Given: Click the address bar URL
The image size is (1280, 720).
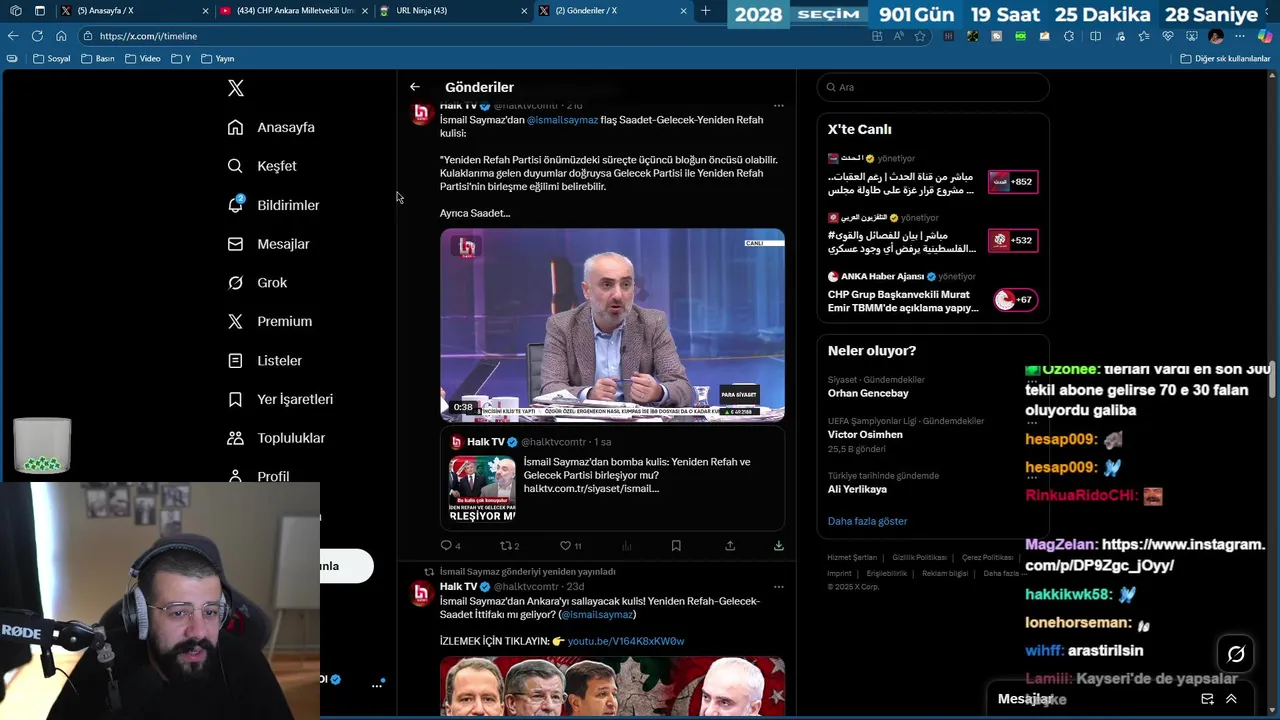Looking at the screenshot, I should [148, 36].
